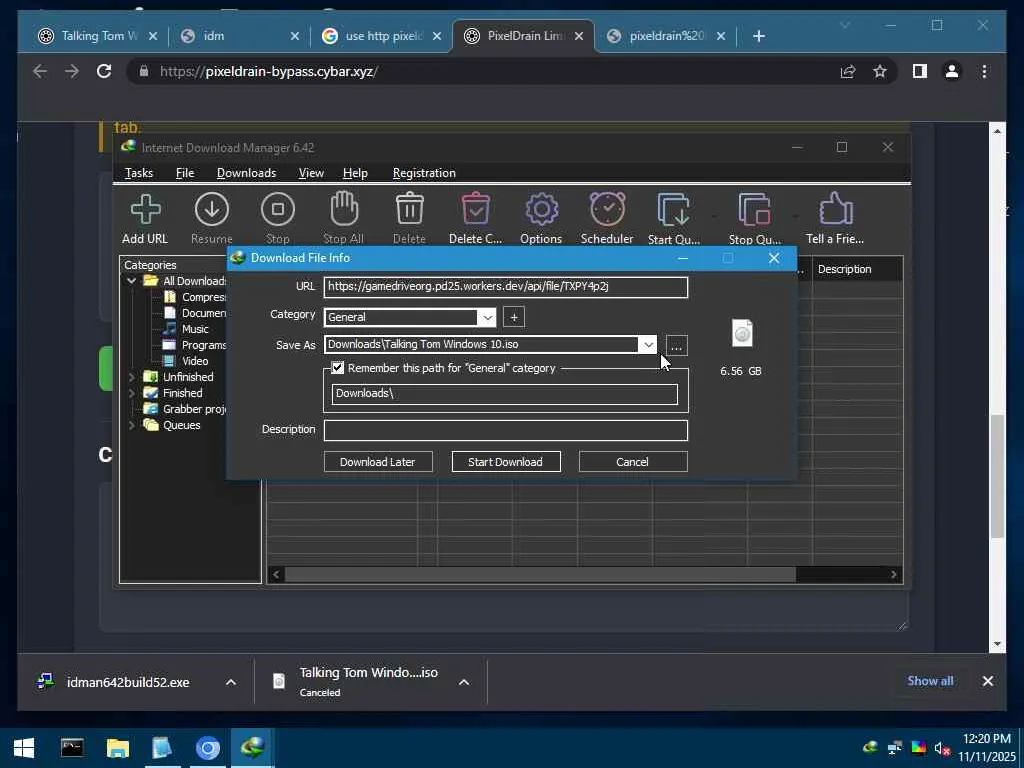Screen dimensions: 1024x768
Task: Click Show all downloads link
Action: pyautogui.click(x=930, y=680)
